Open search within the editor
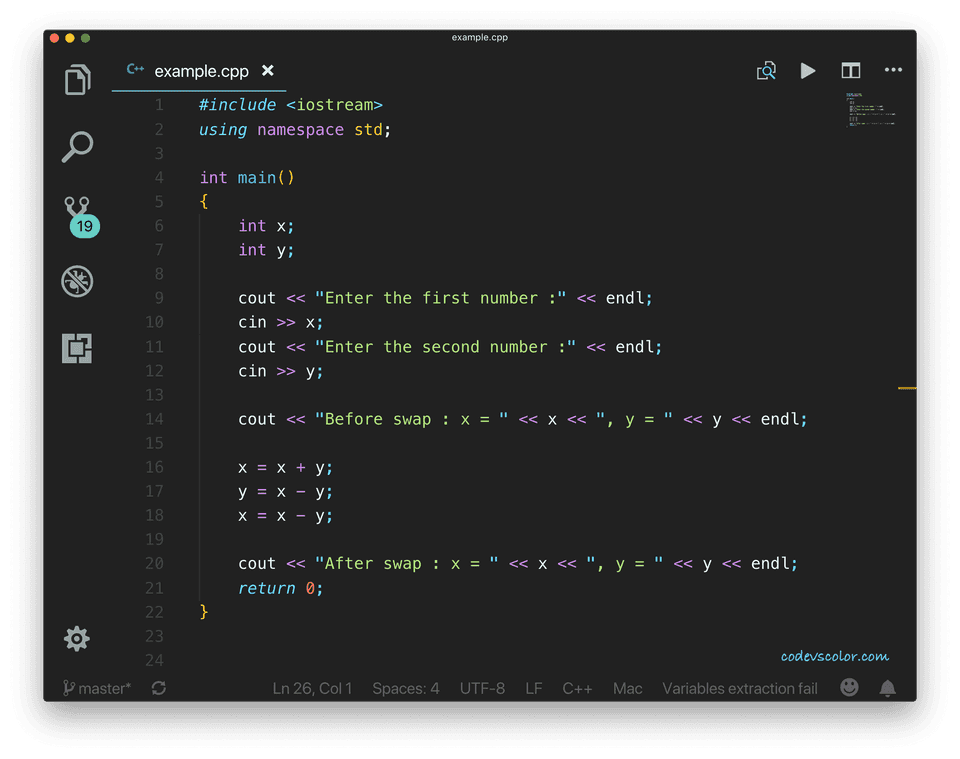Viewport: 960px width, 759px height. [x=766, y=70]
